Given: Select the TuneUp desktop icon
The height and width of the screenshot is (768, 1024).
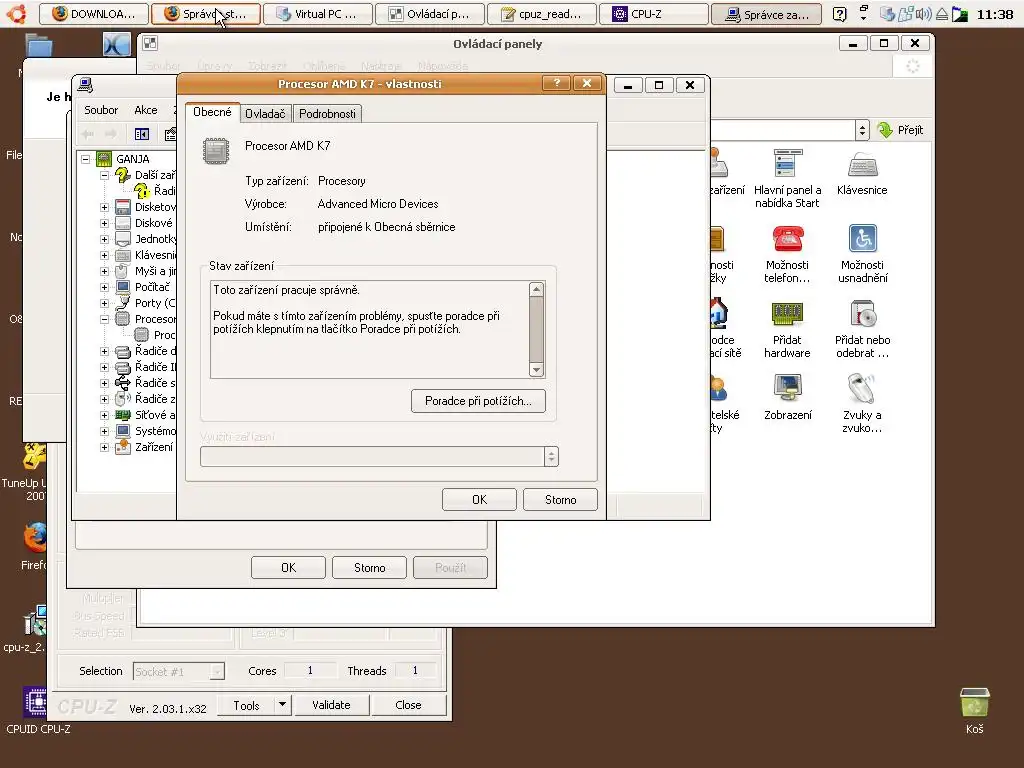Looking at the screenshot, I should [x=26, y=473].
